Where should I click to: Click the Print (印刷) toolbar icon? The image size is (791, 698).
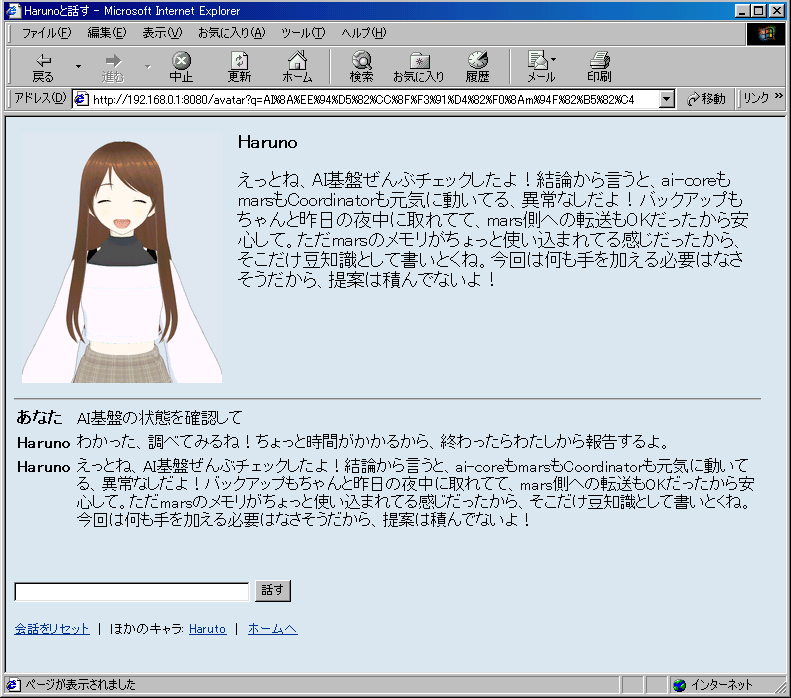pos(599,67)
